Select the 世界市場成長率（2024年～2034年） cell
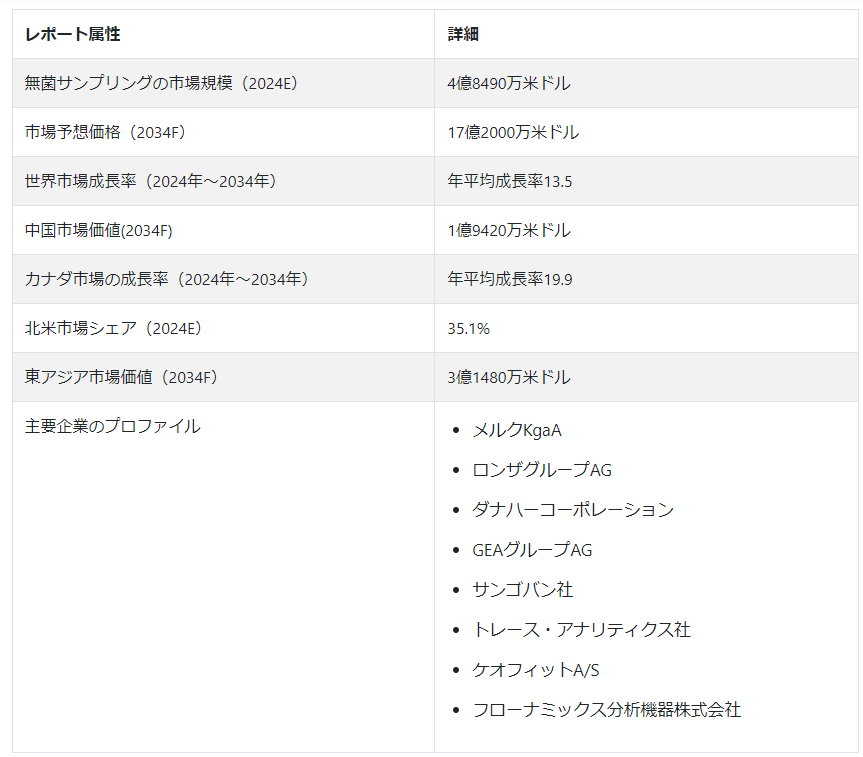The height and width of the screenshot is (757, 863). tap(150, 181)
